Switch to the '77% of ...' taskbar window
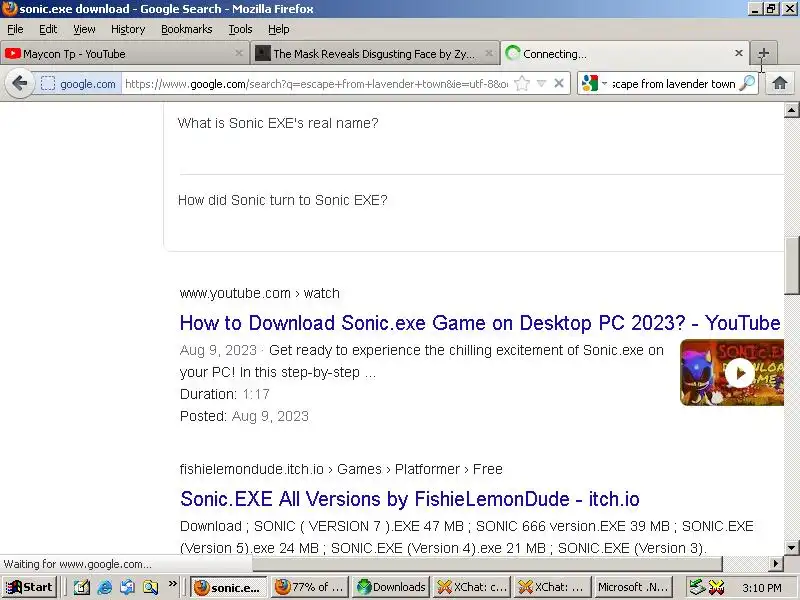800x600 pixels. coord(310,587)
